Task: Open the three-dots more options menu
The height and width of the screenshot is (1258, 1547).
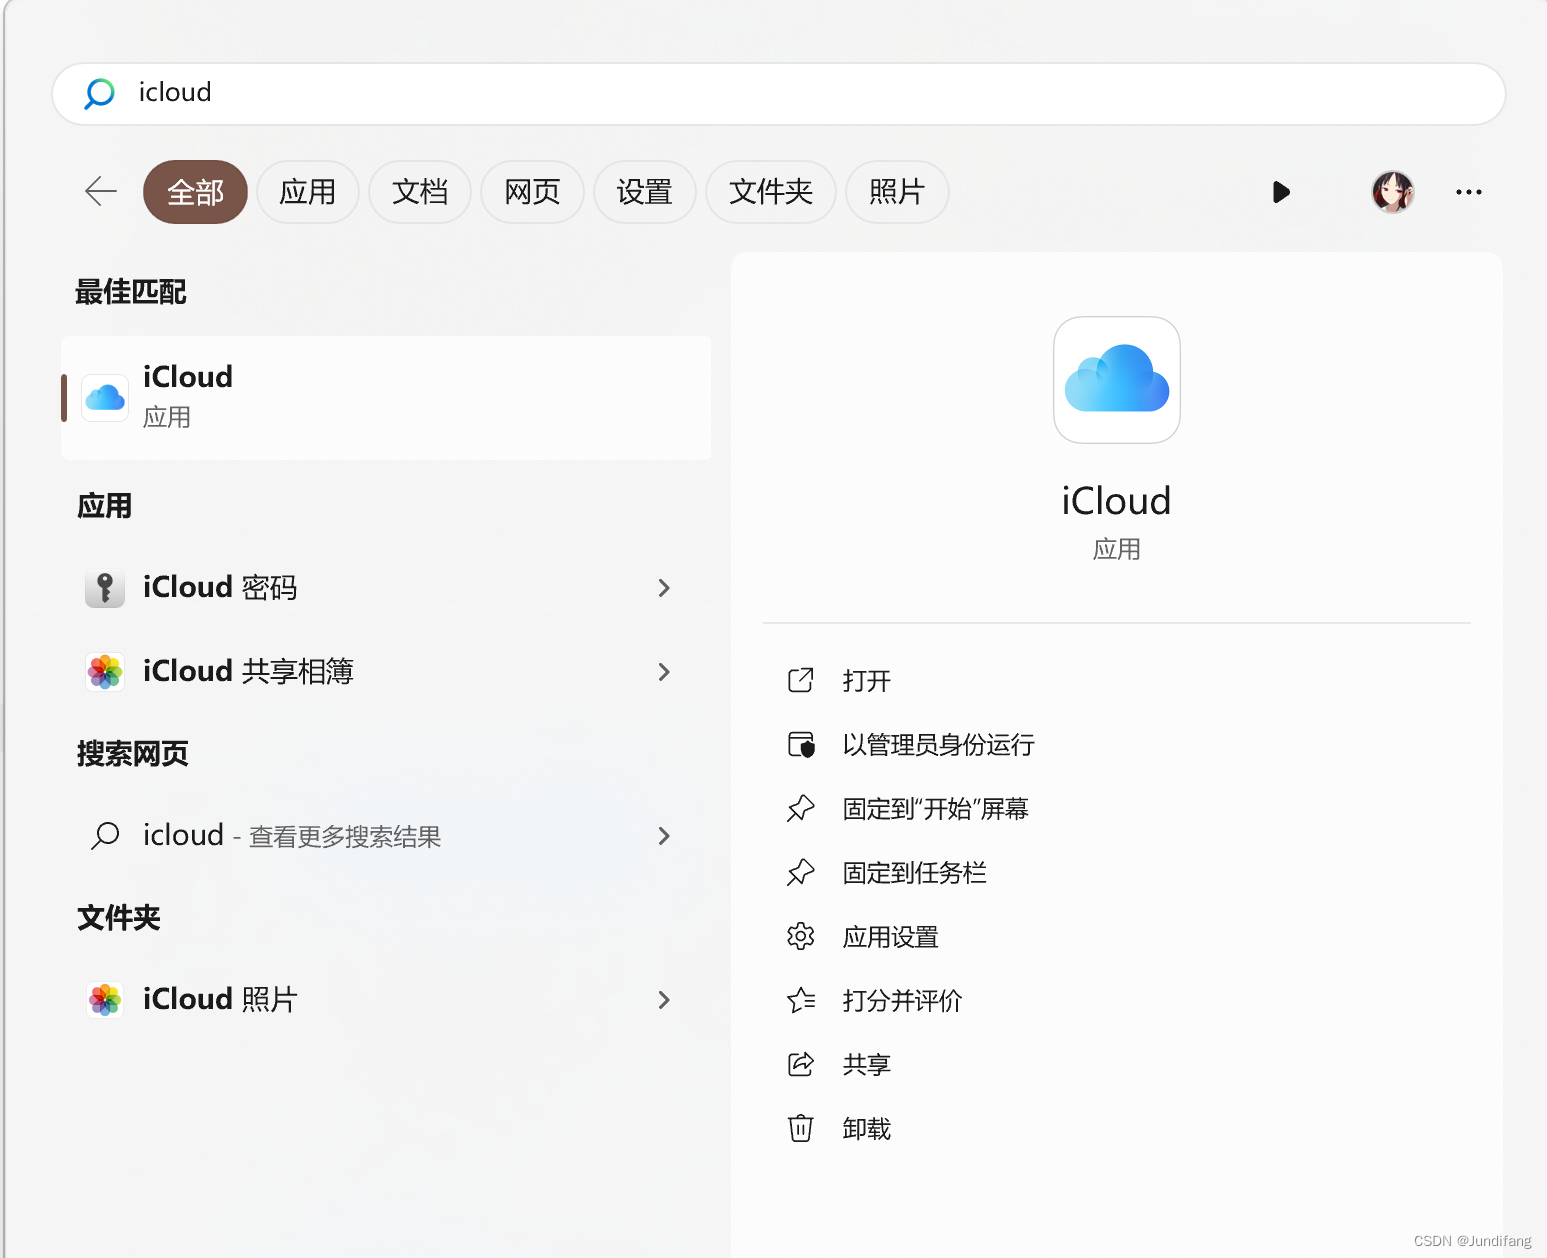Action: (1468, 192)
